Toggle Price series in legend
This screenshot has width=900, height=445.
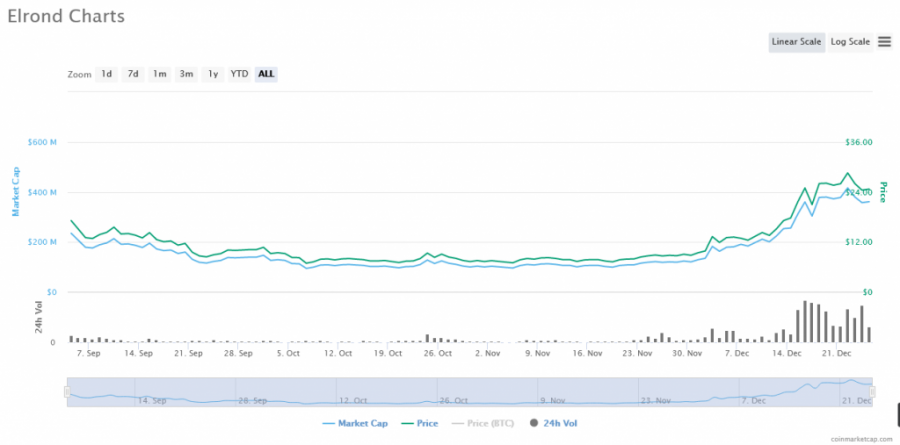420,424
